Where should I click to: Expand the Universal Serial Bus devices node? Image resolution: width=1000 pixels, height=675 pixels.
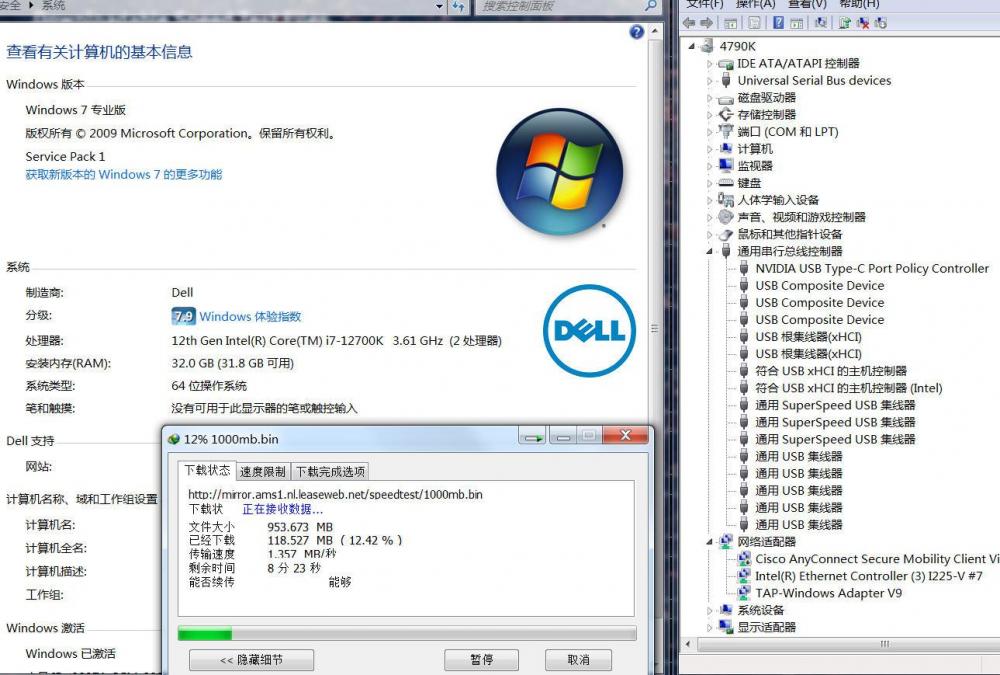click(x=710, y=81)
